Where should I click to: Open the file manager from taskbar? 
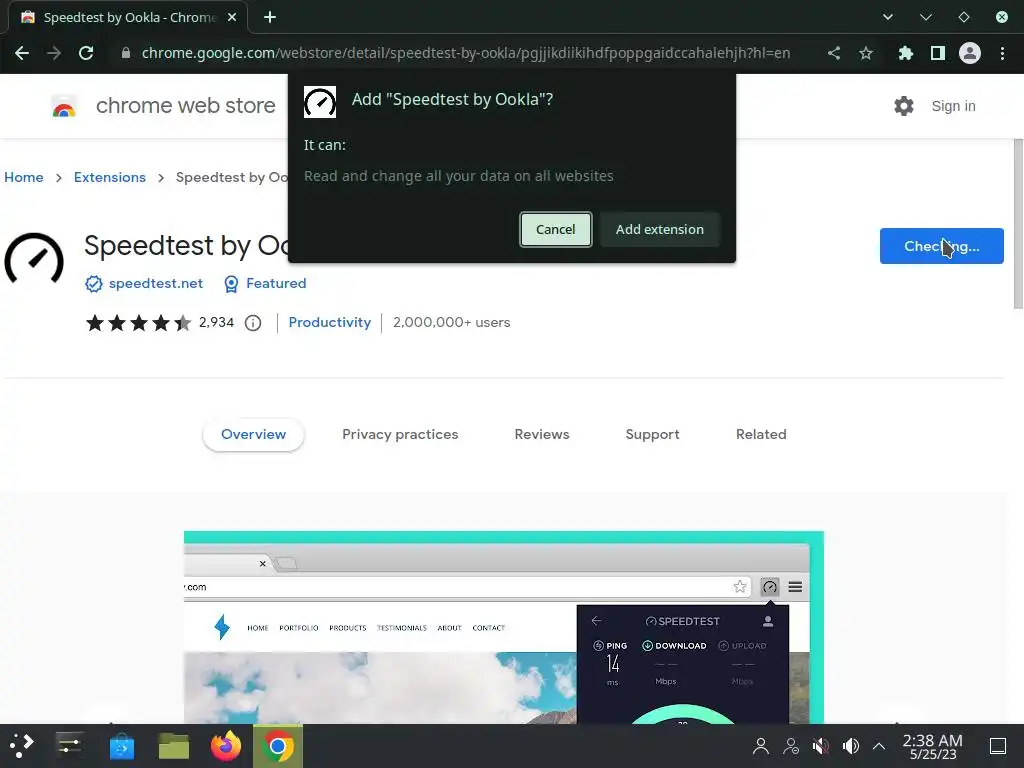[x=174, y=746]
